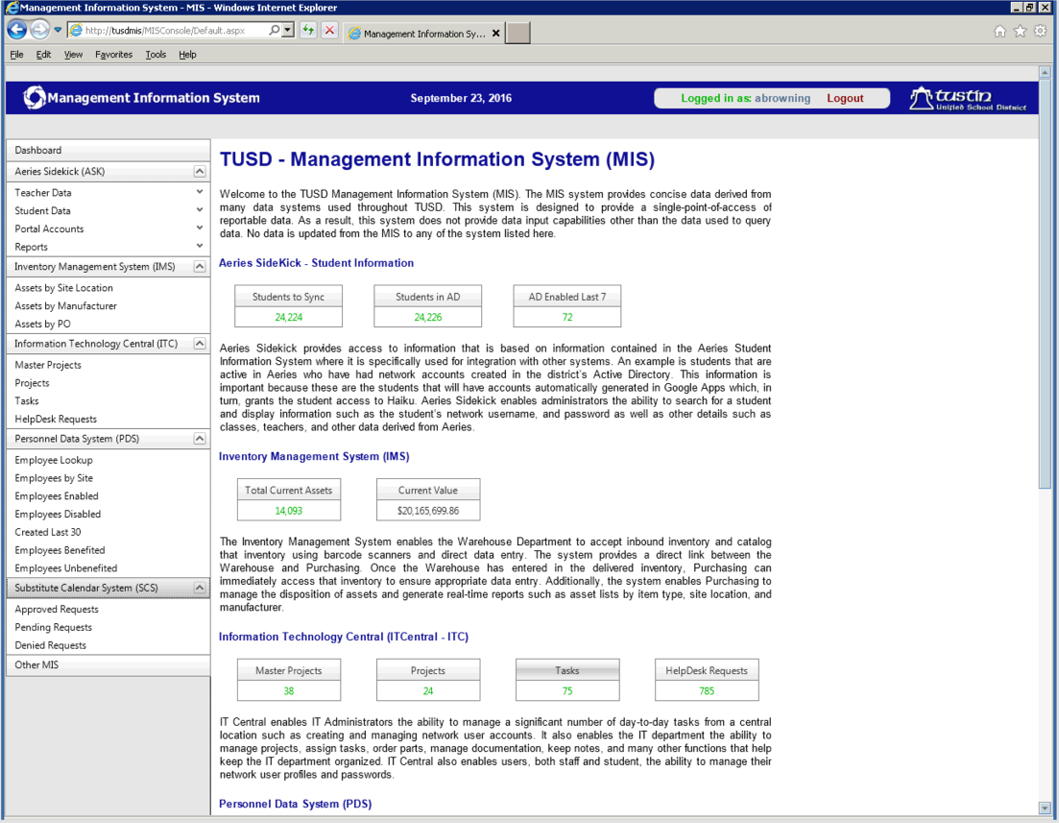Open the browser Tools gear icon
This screenshot has height=823, width=1059.
[x=1040, y=31]
